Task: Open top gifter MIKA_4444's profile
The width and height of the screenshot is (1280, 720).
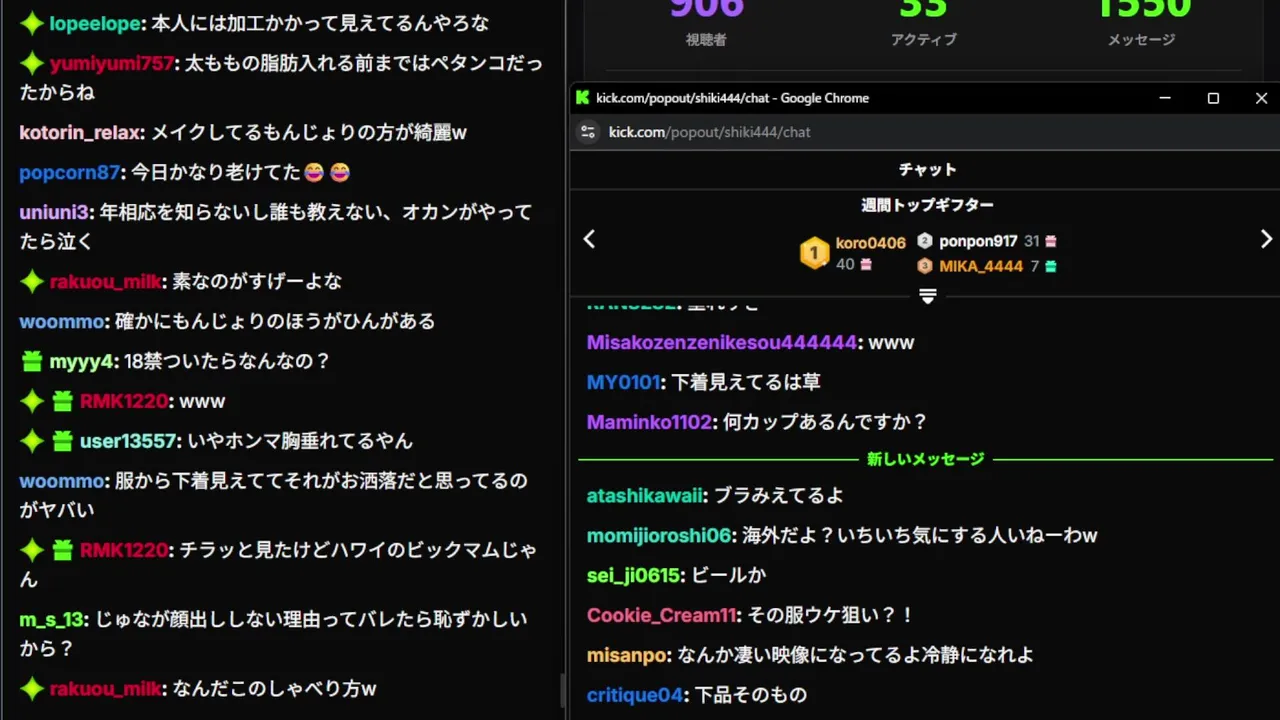Action: (x=981, y=266)
